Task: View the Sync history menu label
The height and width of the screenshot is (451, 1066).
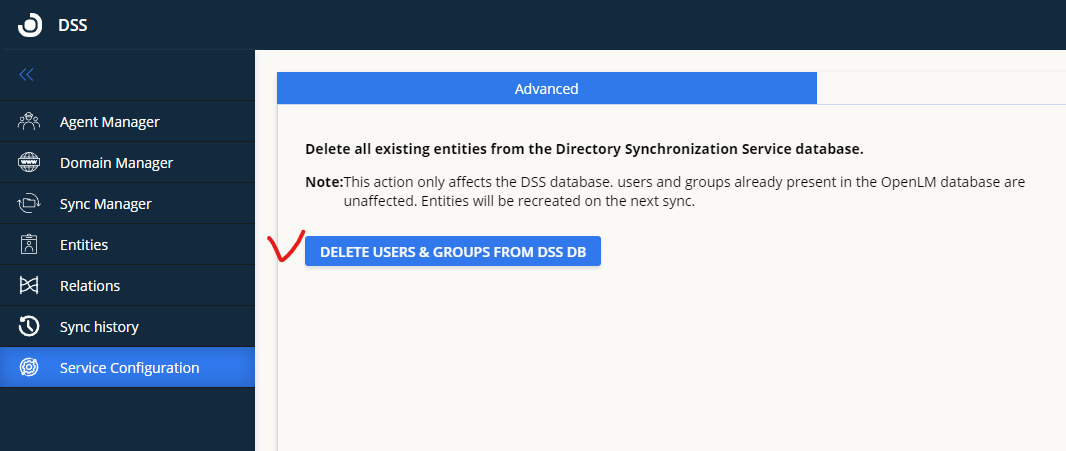Action: click(x=99, y=327)
